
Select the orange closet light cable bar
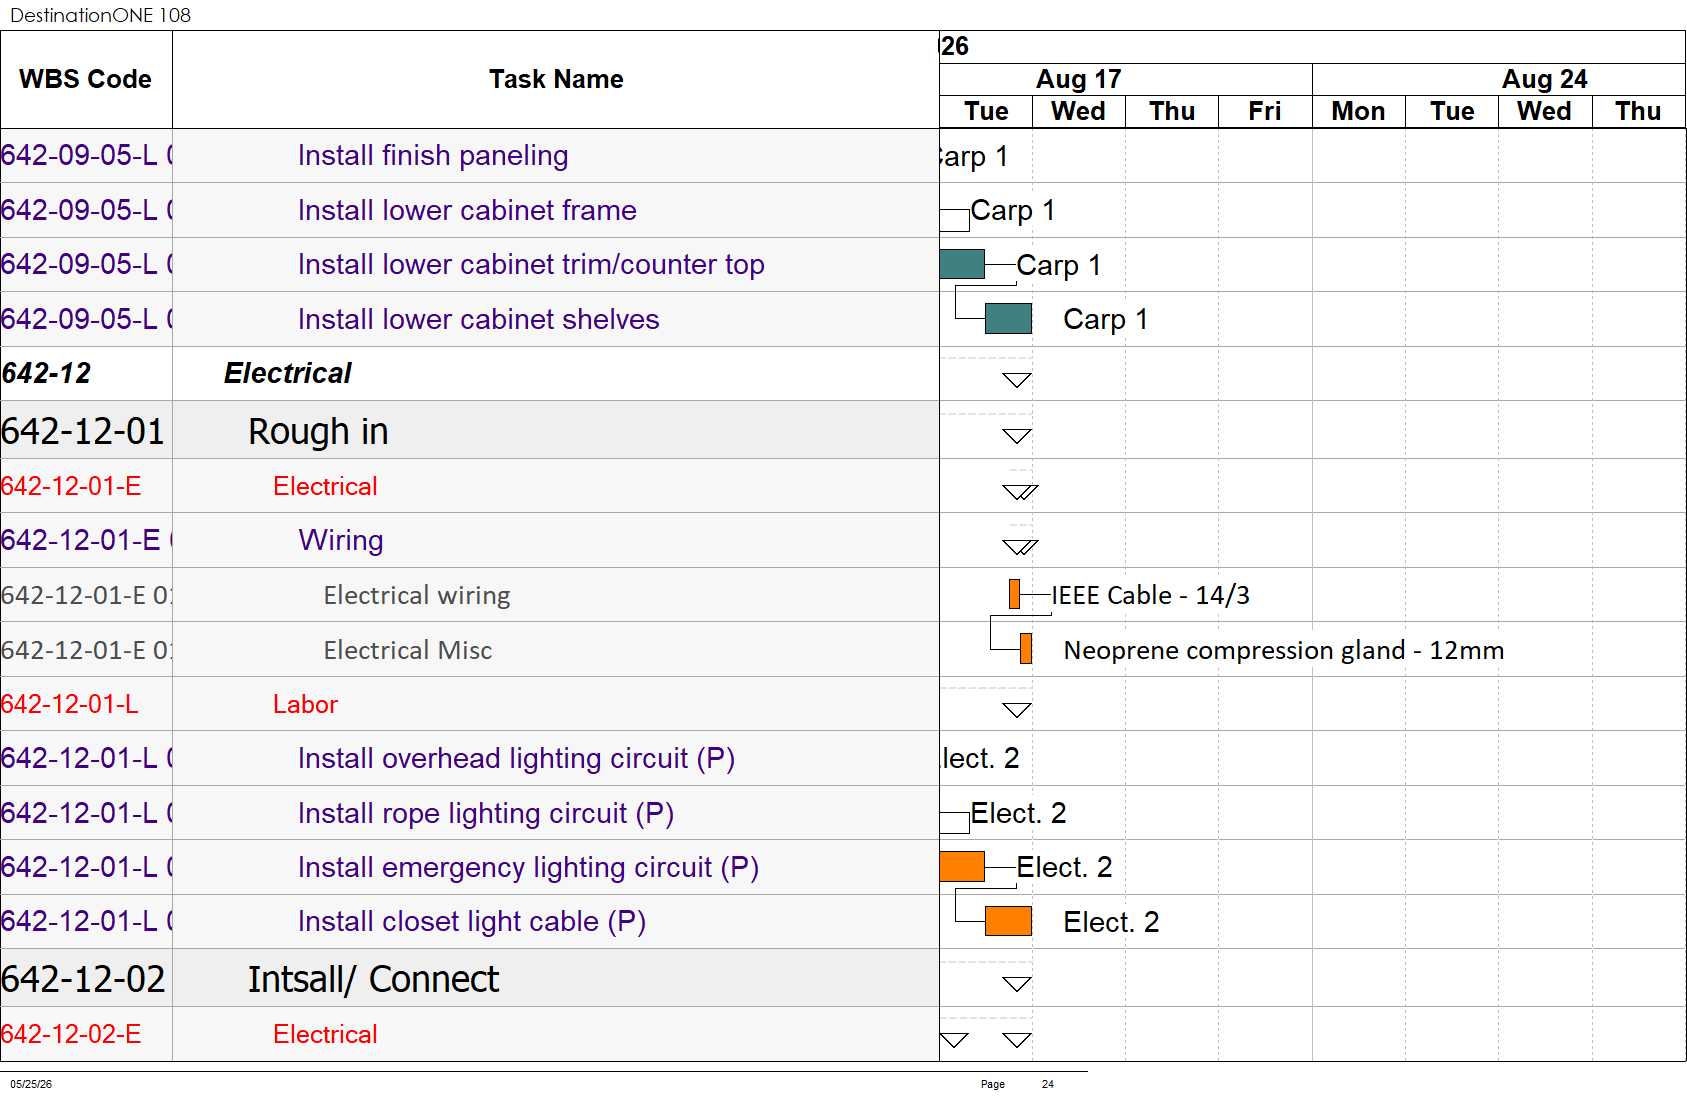[x=1008, y=921]
